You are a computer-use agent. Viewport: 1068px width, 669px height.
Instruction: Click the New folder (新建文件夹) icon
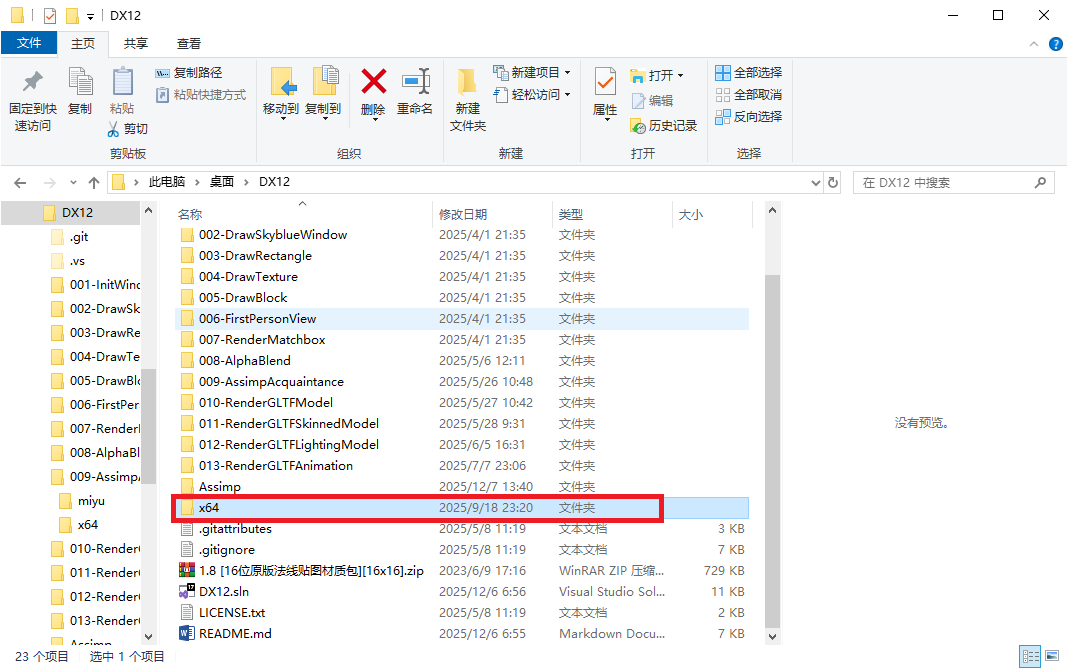point(467,82)
